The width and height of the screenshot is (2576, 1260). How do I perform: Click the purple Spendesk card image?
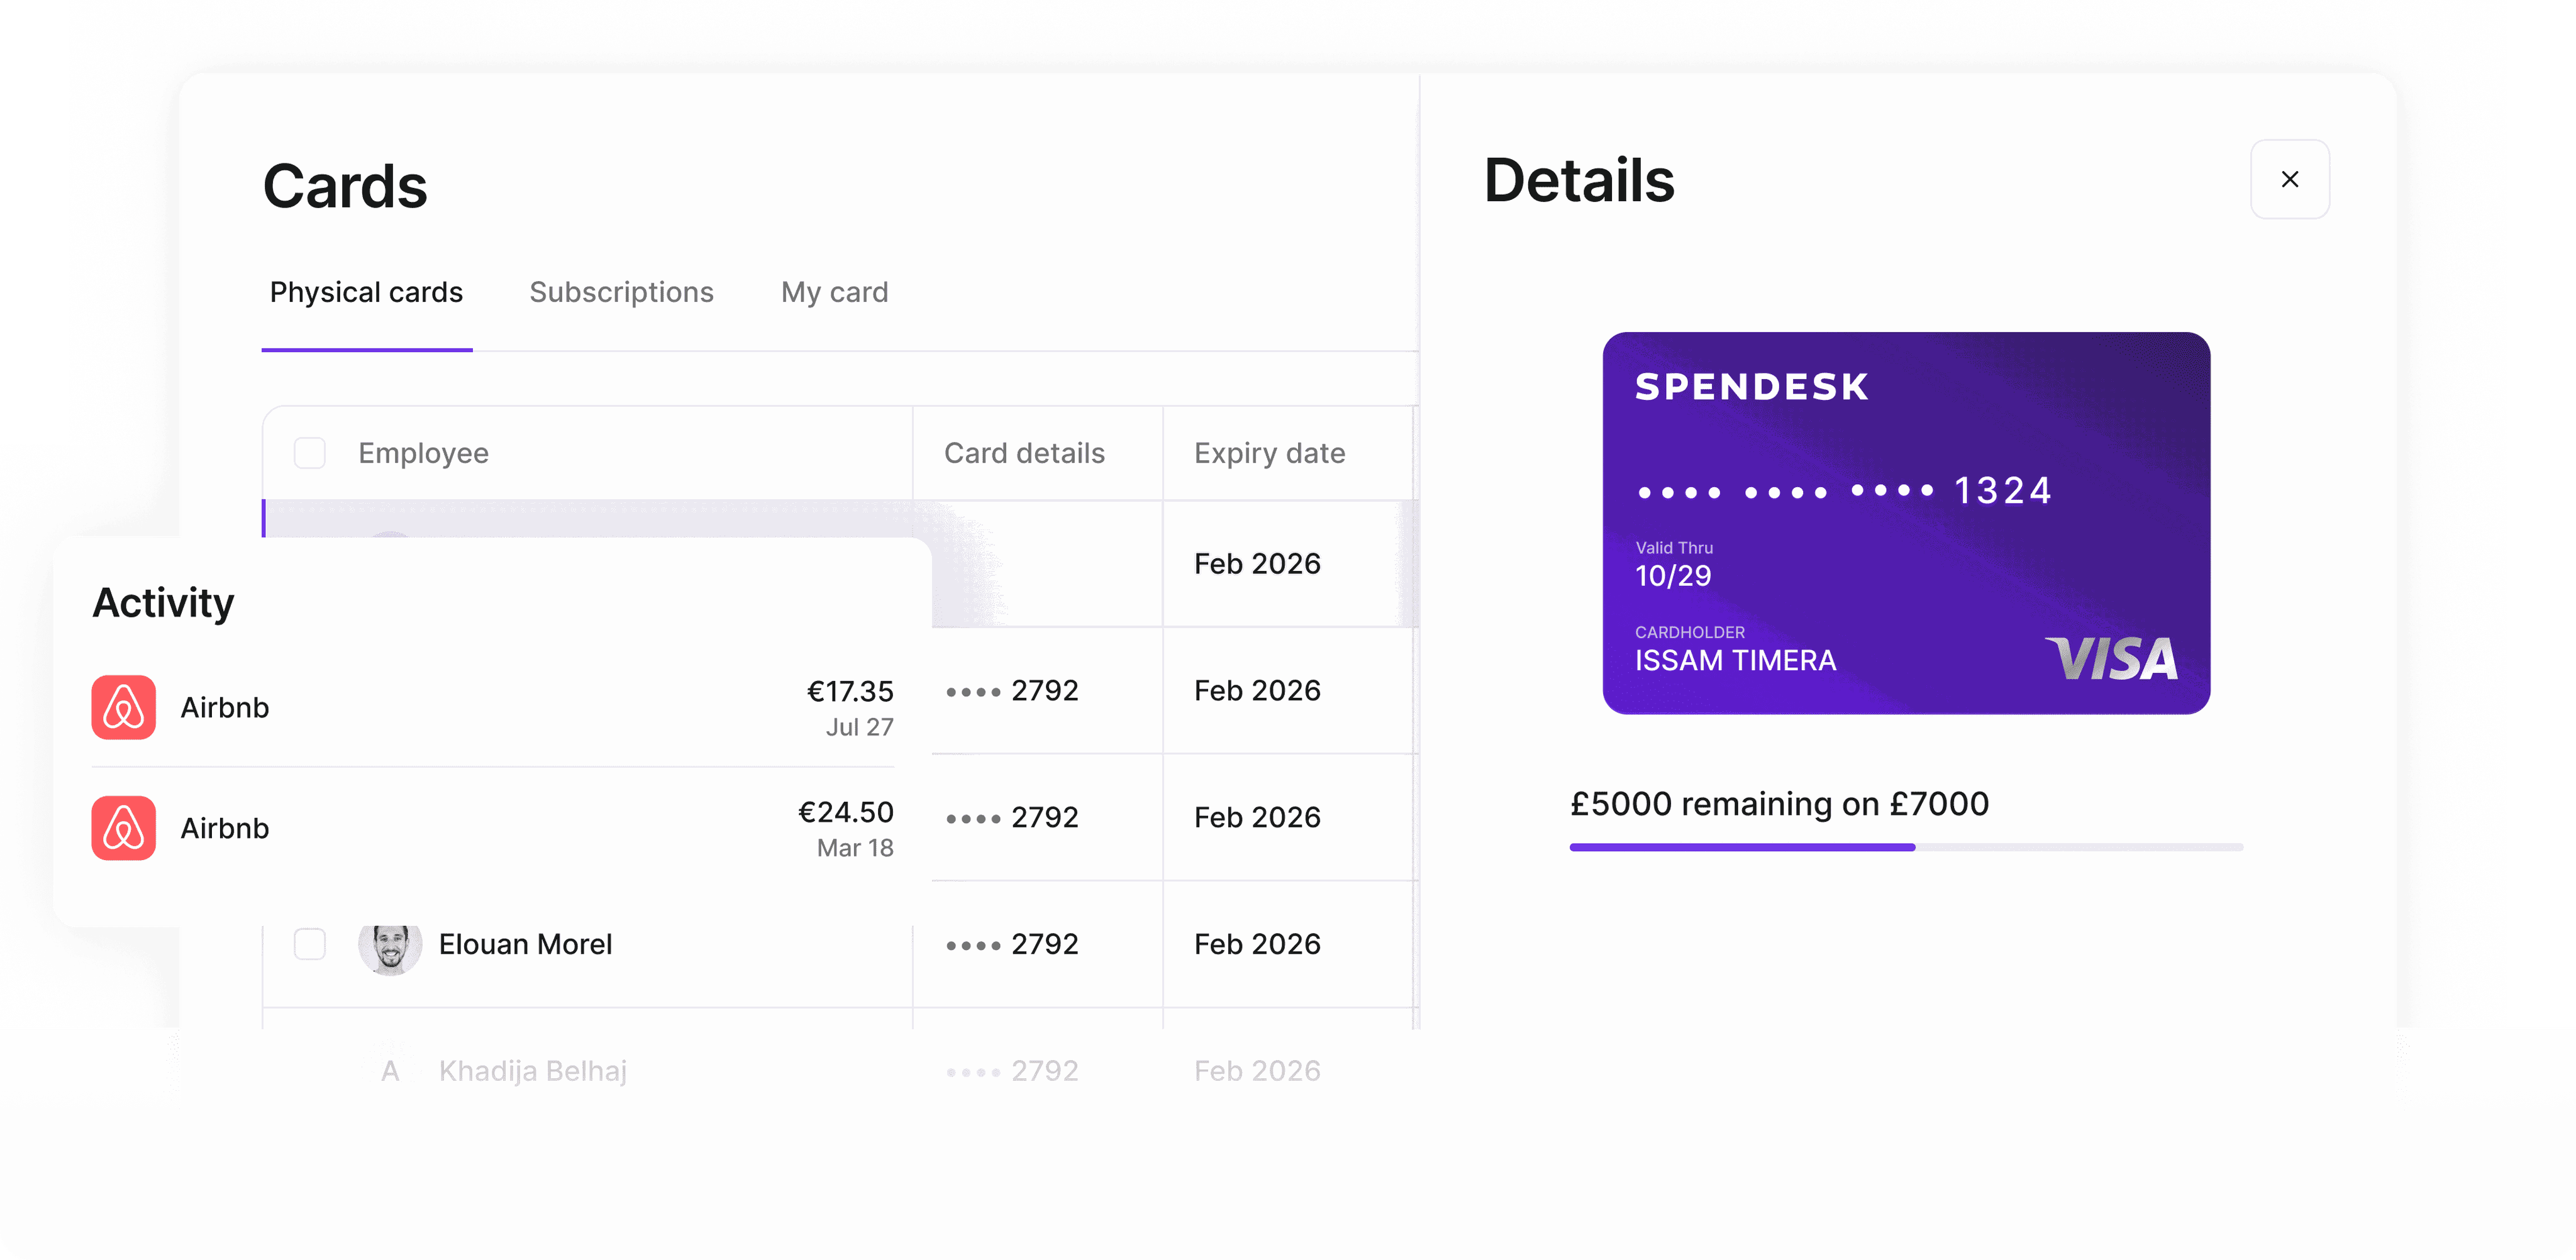coord(1906,522)
